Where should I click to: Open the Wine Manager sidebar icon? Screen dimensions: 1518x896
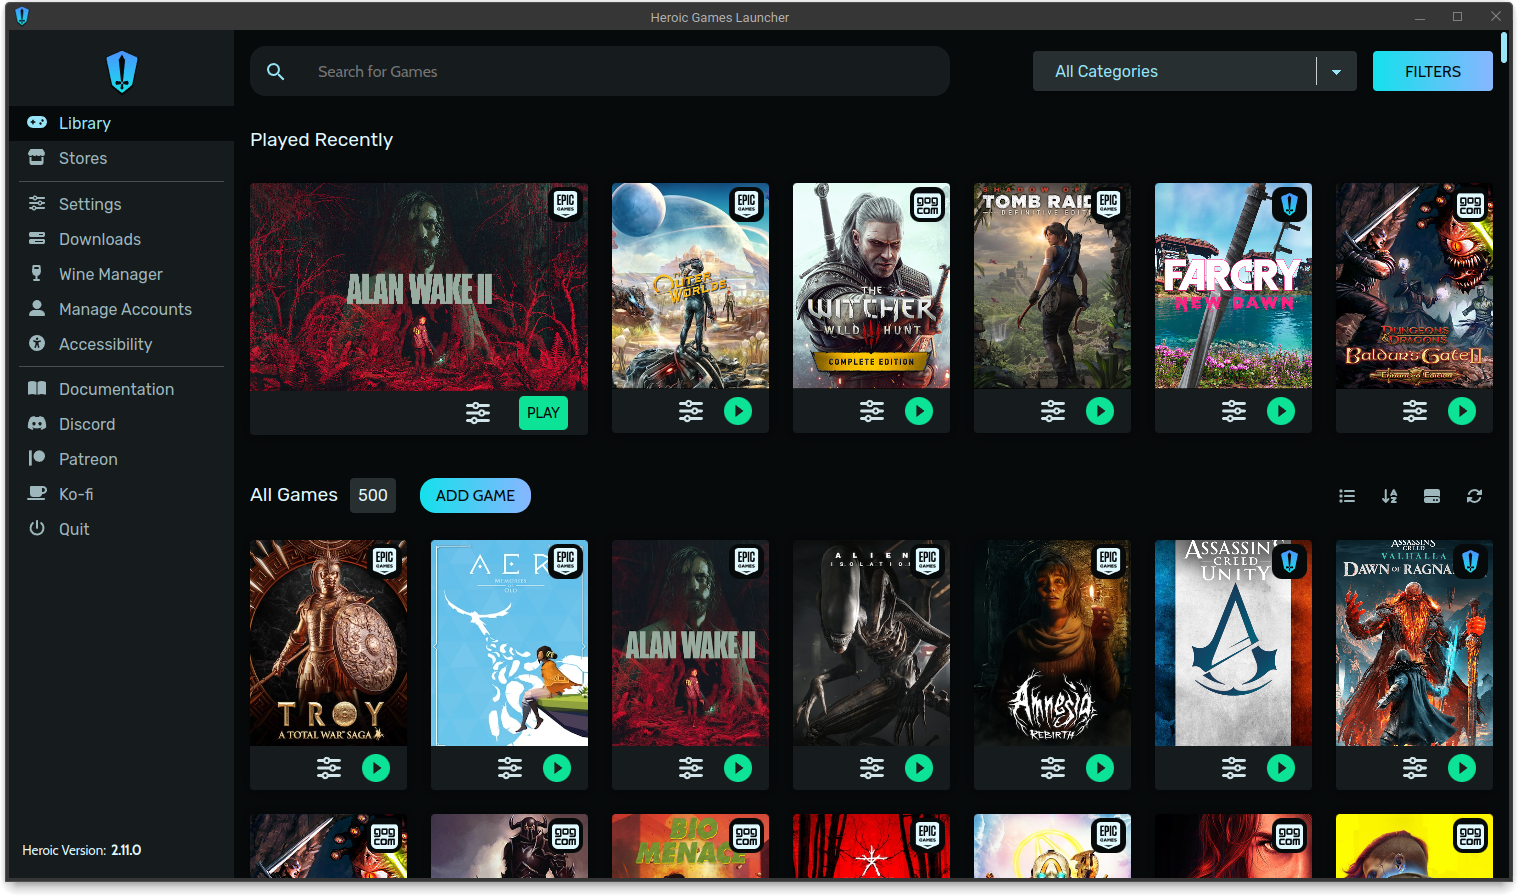pos(36,273)
